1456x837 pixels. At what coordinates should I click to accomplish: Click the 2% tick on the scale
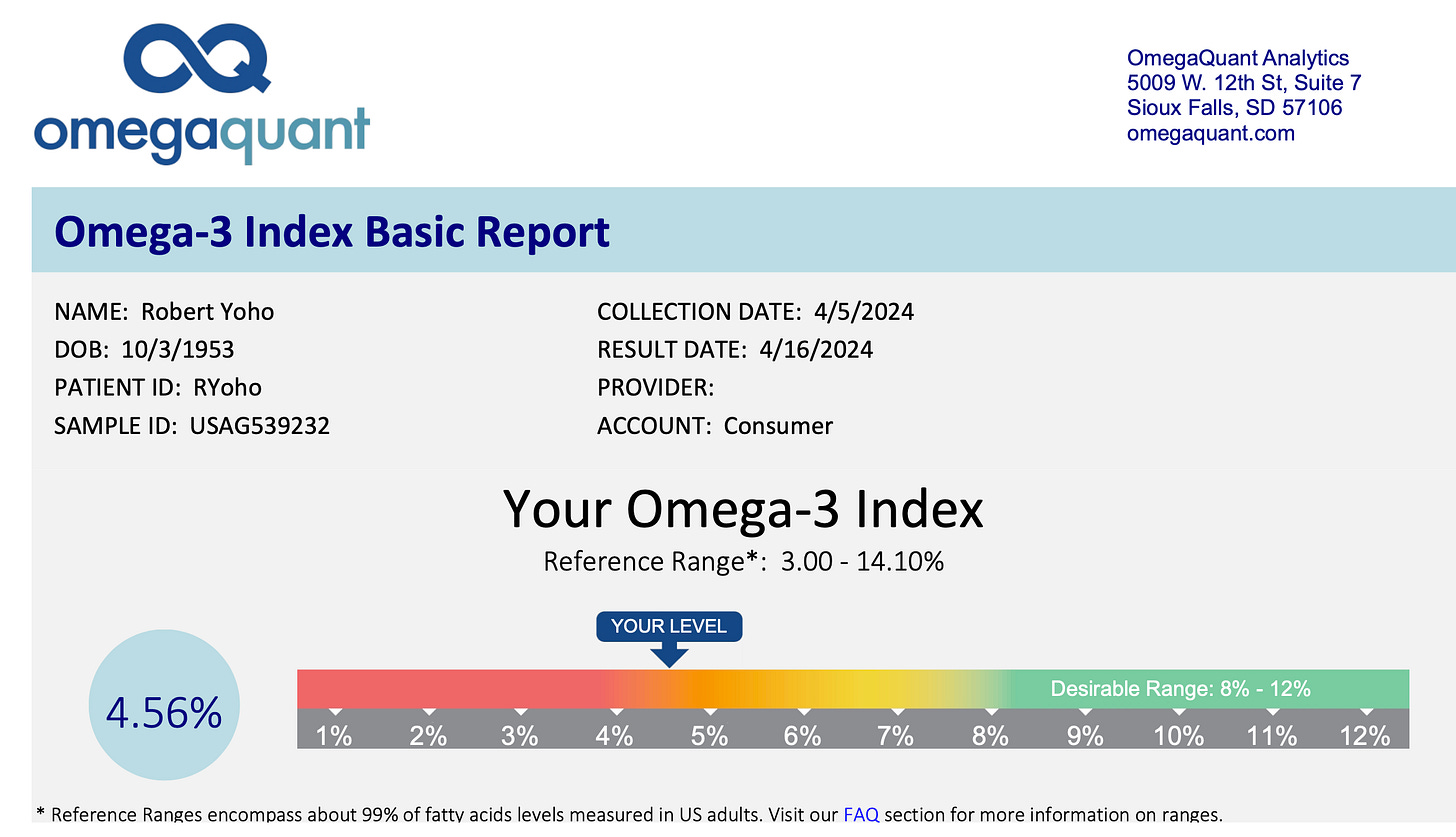(x=428, y=735)
